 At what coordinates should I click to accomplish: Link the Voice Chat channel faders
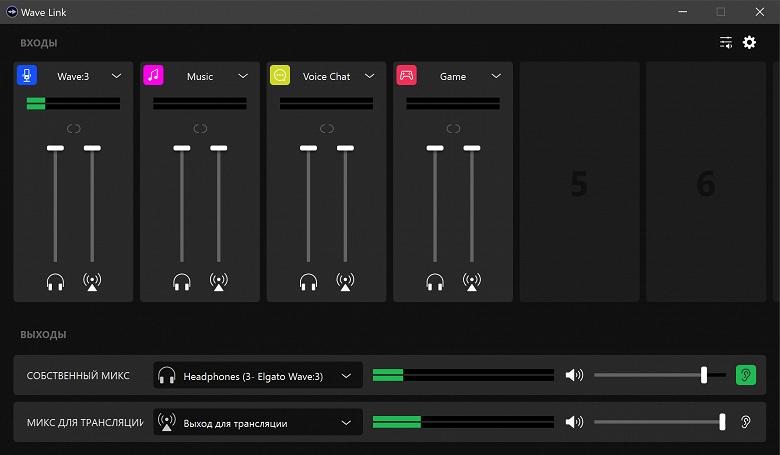click(x=327, y=129)
